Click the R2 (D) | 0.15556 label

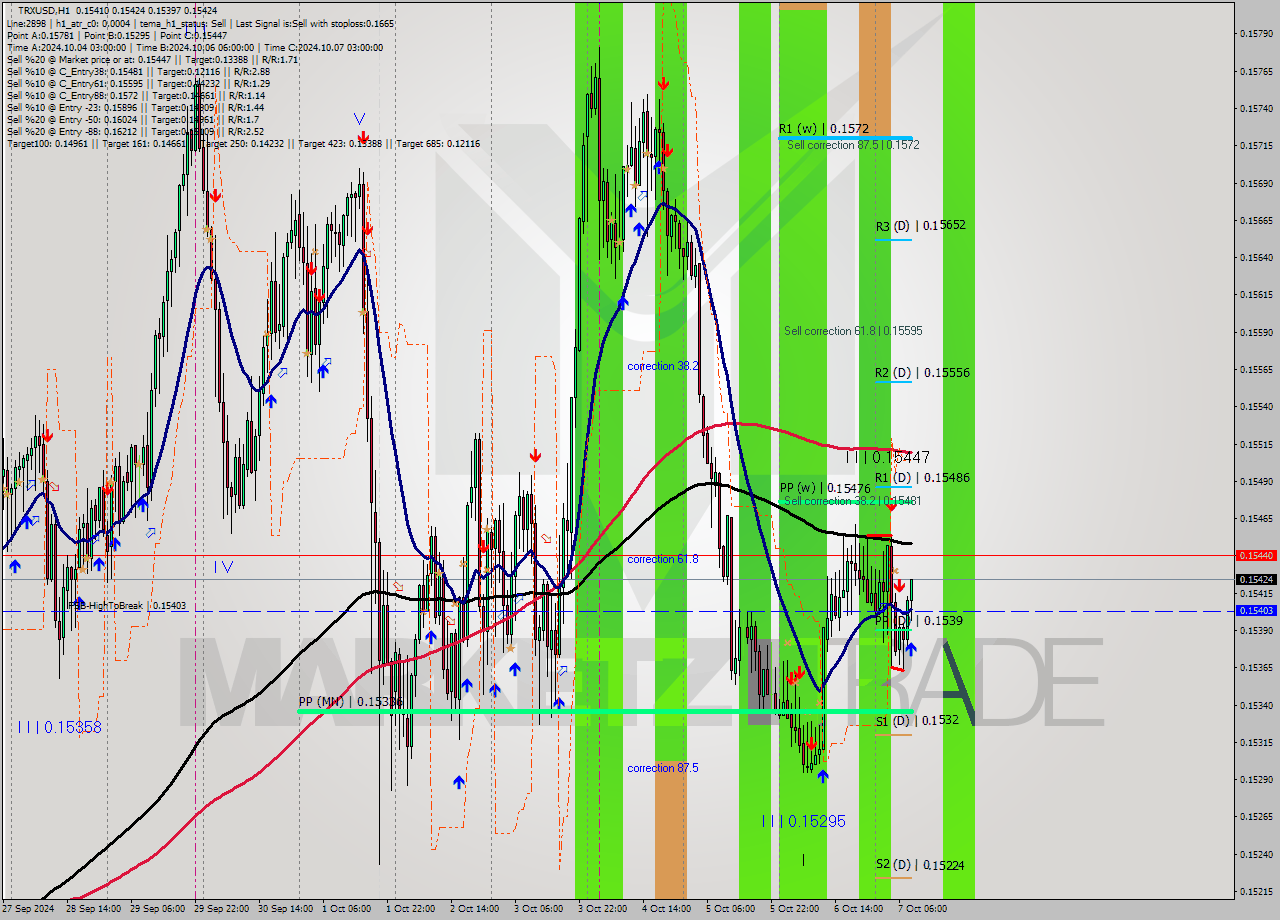point(922,373)
